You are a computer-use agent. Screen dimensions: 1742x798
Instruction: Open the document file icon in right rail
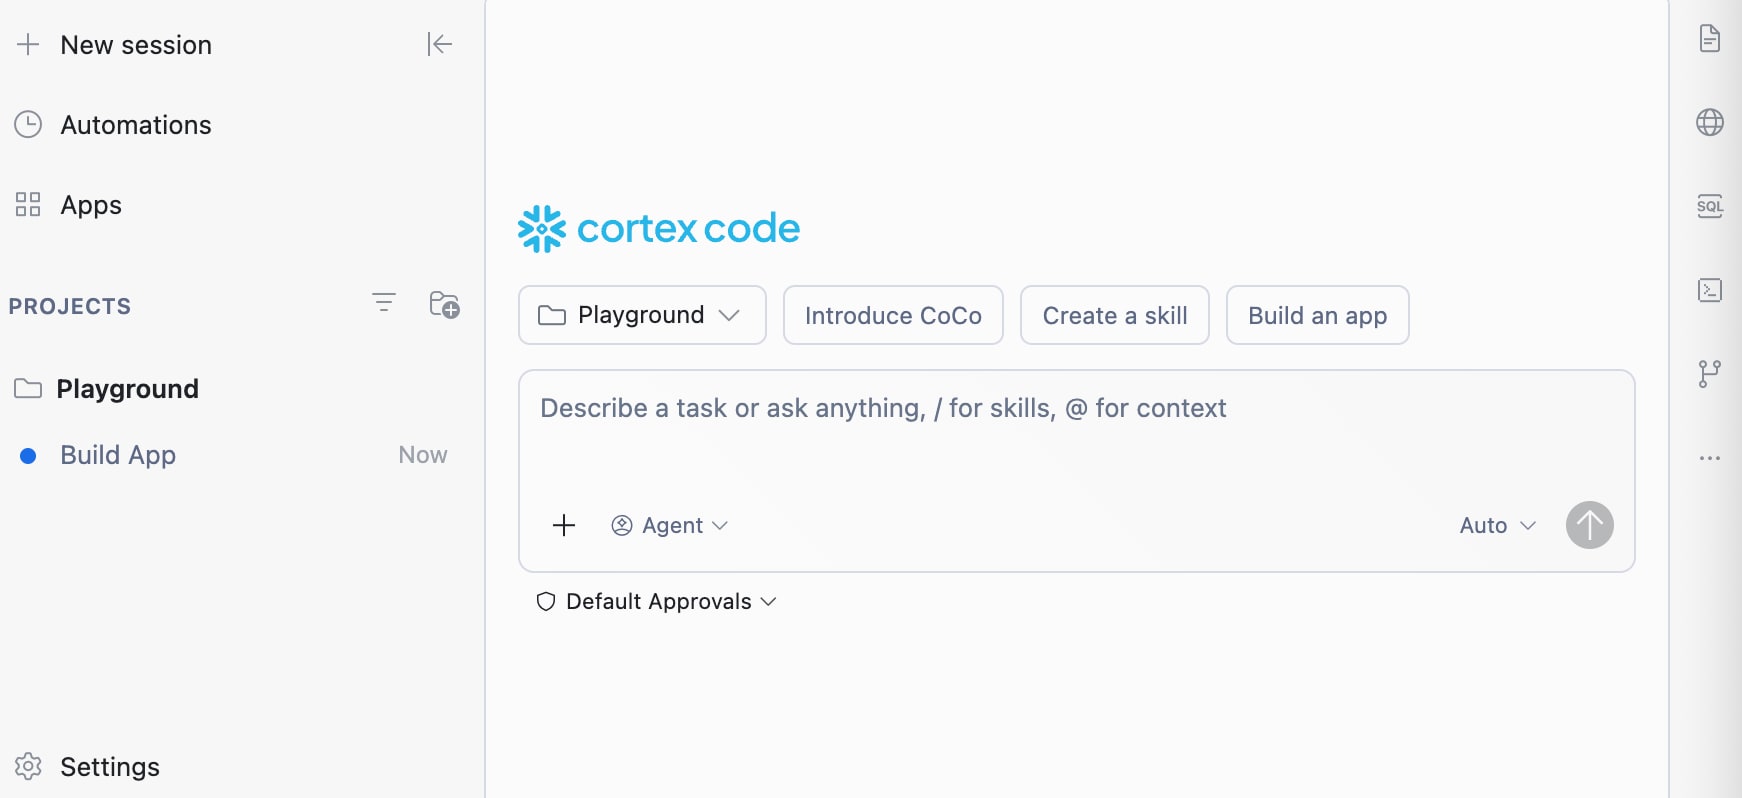click(1710, 39)
